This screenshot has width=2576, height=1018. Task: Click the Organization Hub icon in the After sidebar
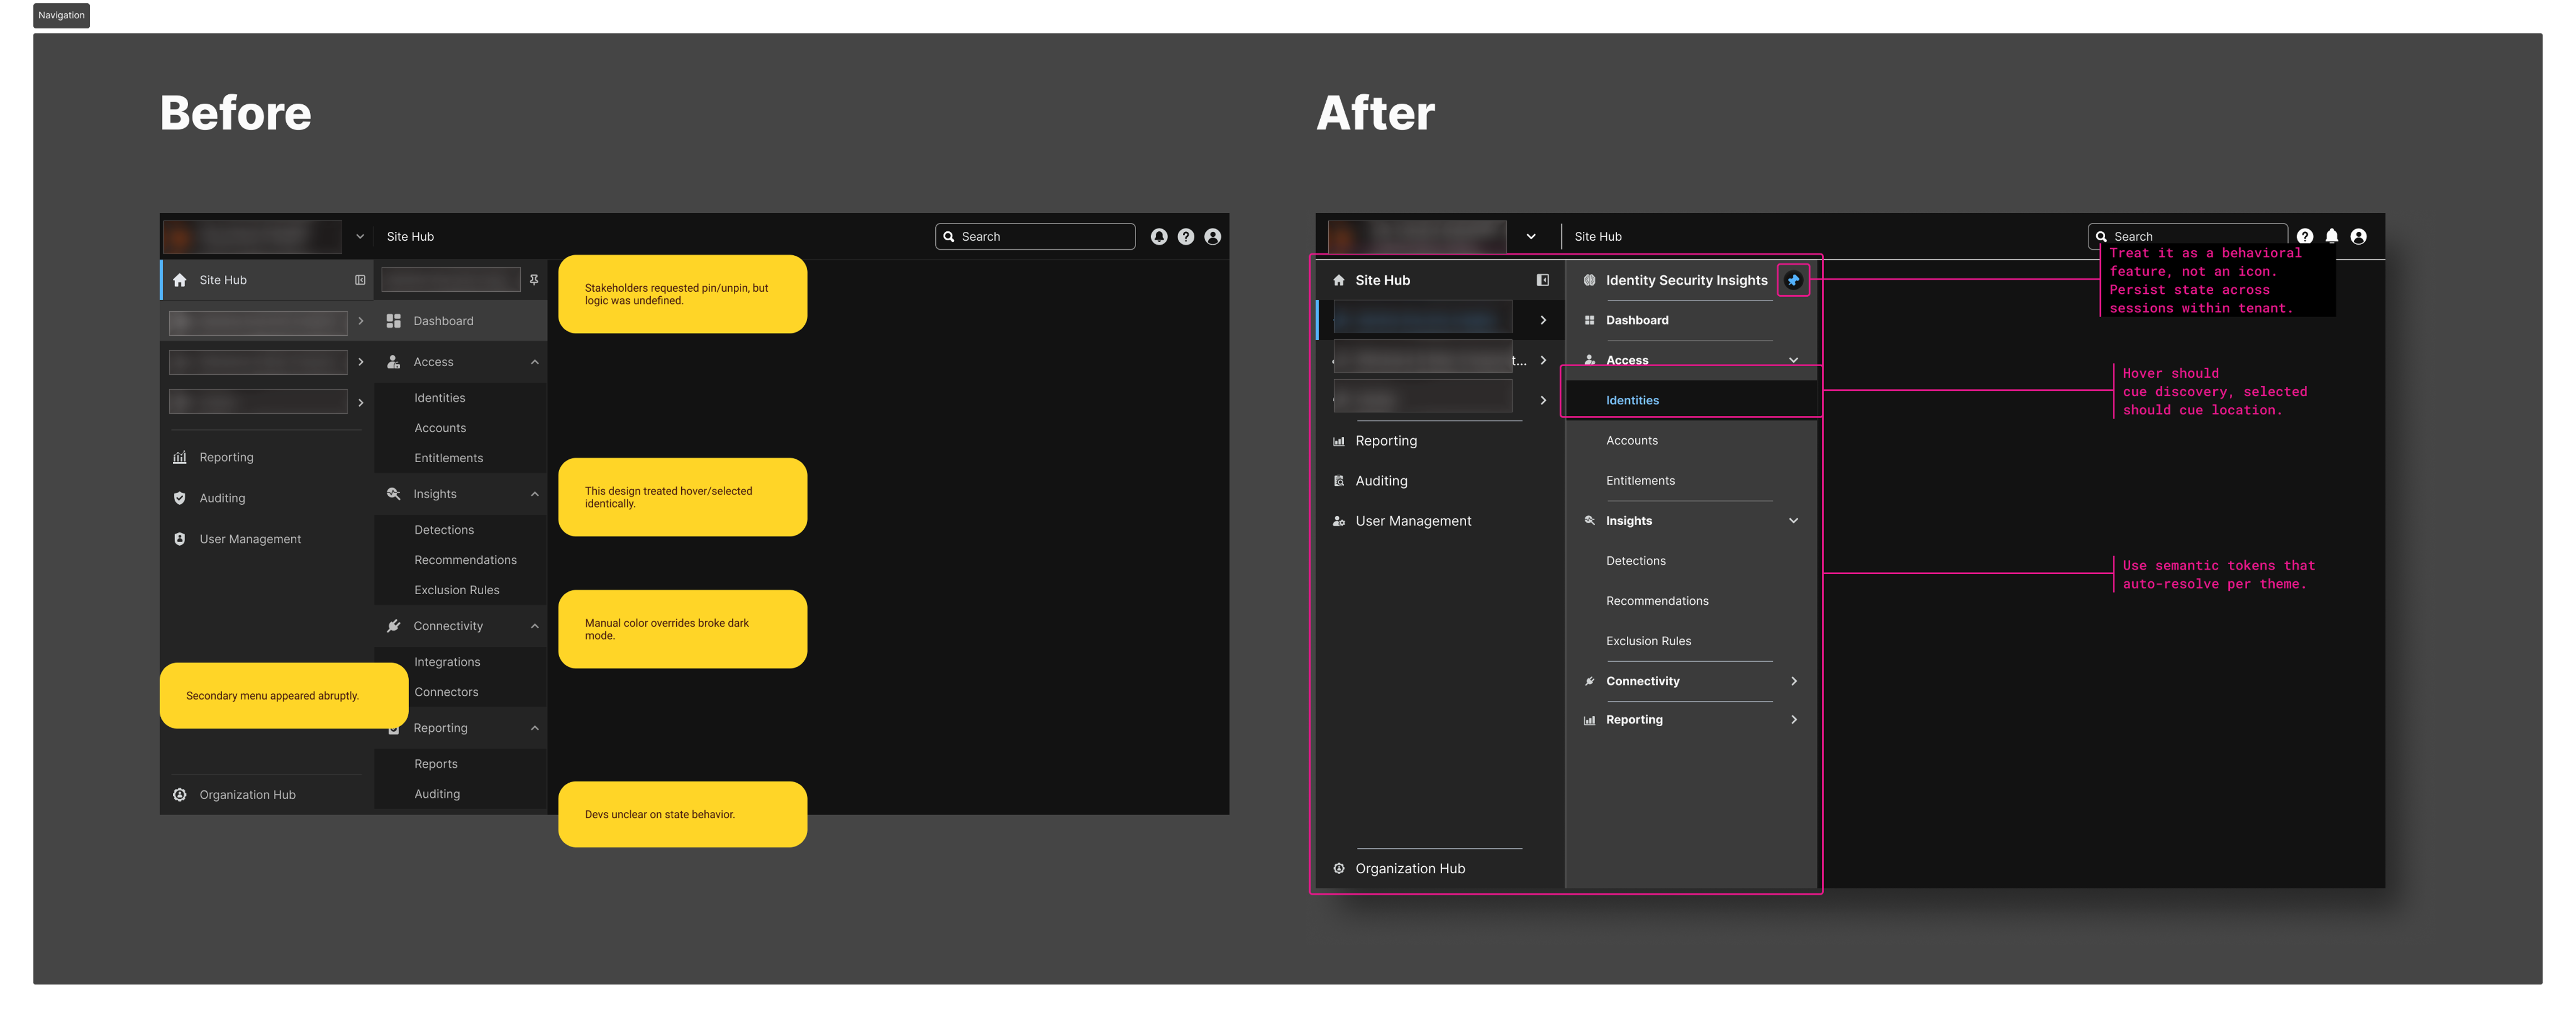click(x=1339, y=869)
